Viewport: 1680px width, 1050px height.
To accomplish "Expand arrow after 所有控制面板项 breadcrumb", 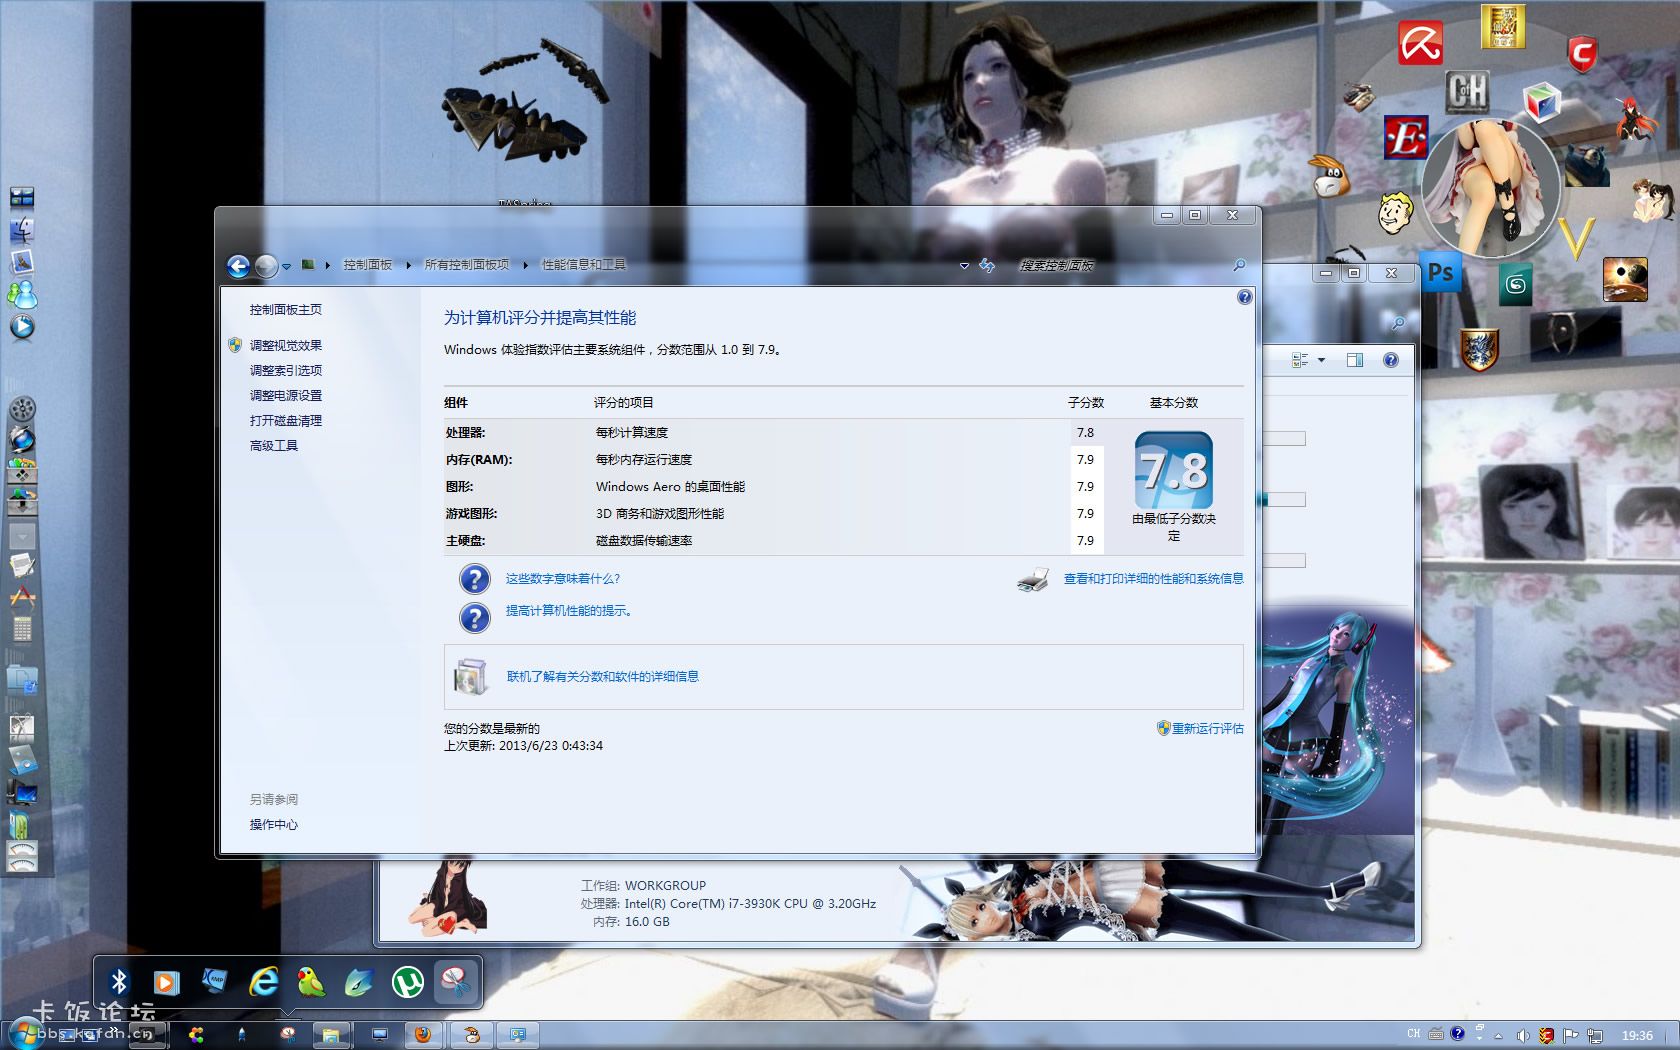I will [x=525, y=265].
